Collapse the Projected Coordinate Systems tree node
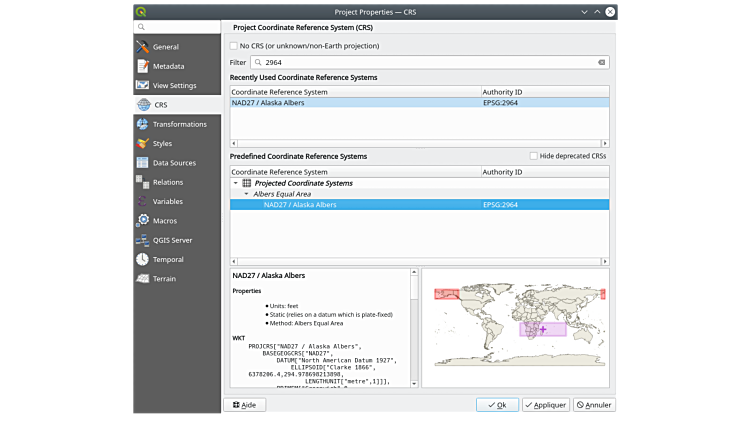The width and height of the screenshot is (752, 423). pyautogui.click(x=236, y=184)
